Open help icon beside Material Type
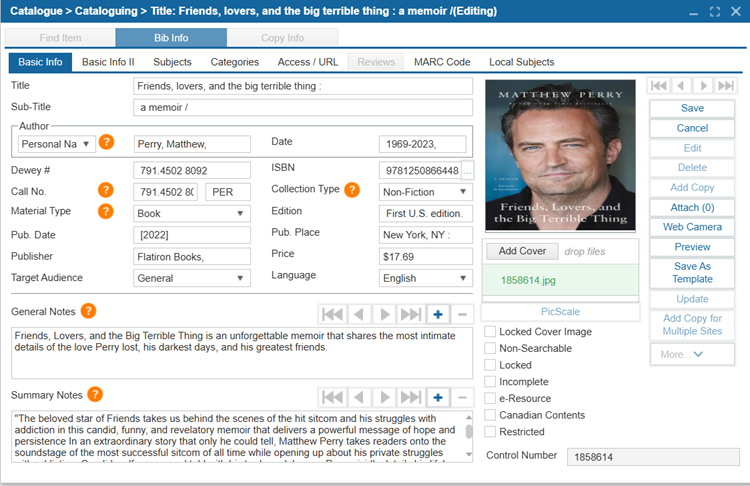 pos(106,211)
